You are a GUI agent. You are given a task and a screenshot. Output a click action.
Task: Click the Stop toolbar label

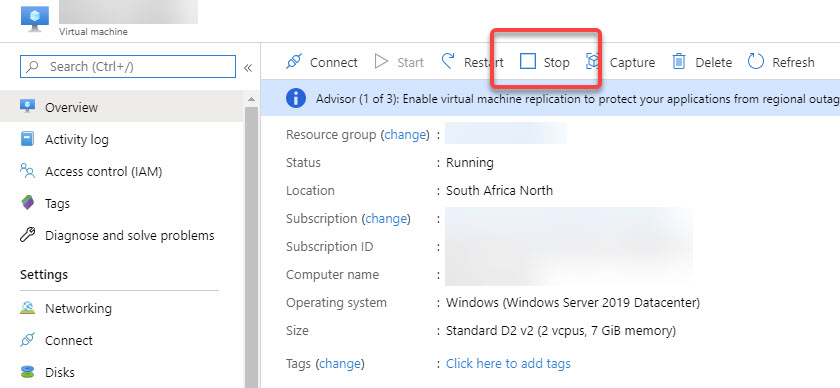tap(557, 63)
